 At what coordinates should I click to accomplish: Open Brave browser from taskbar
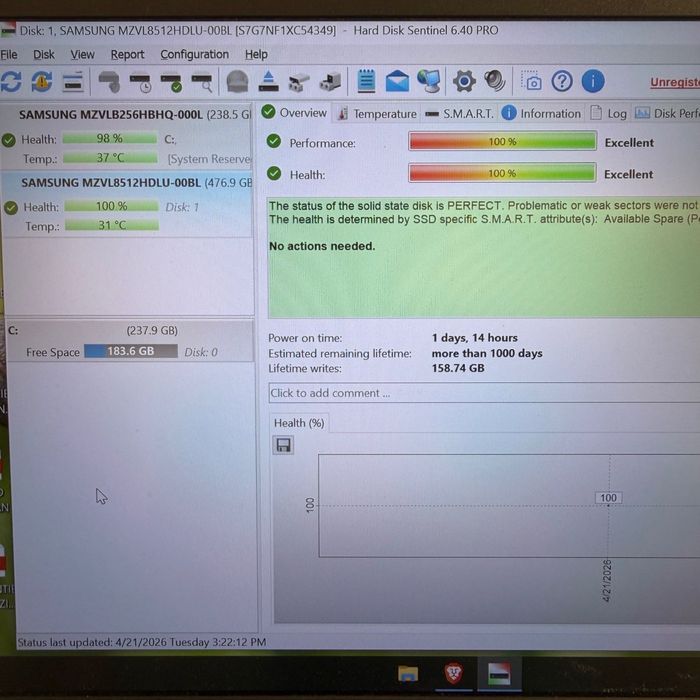tap(453, 673)
